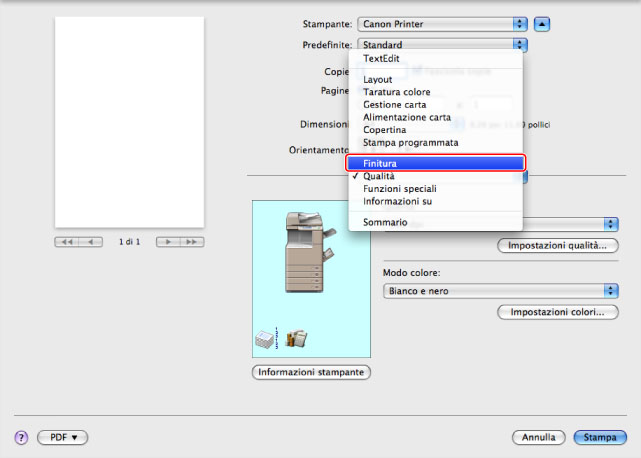Jump to the last preview page
Screen dimensions: 641x458
(191, 242)
